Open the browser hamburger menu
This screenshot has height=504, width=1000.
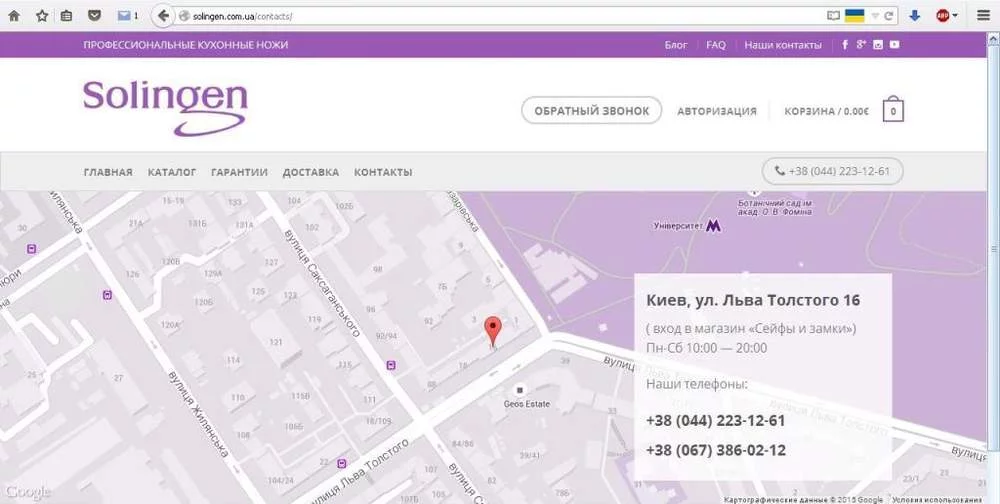pyautogui.click(x=983, y=16)
